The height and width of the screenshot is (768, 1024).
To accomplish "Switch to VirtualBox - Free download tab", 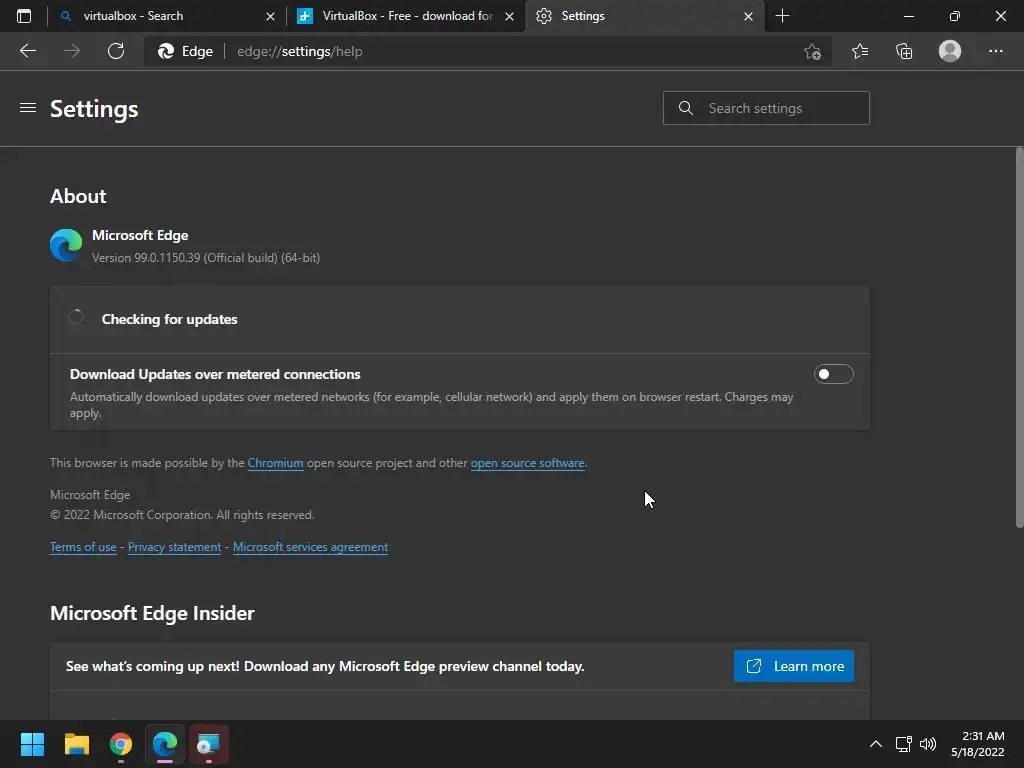I will coord(405,16).
